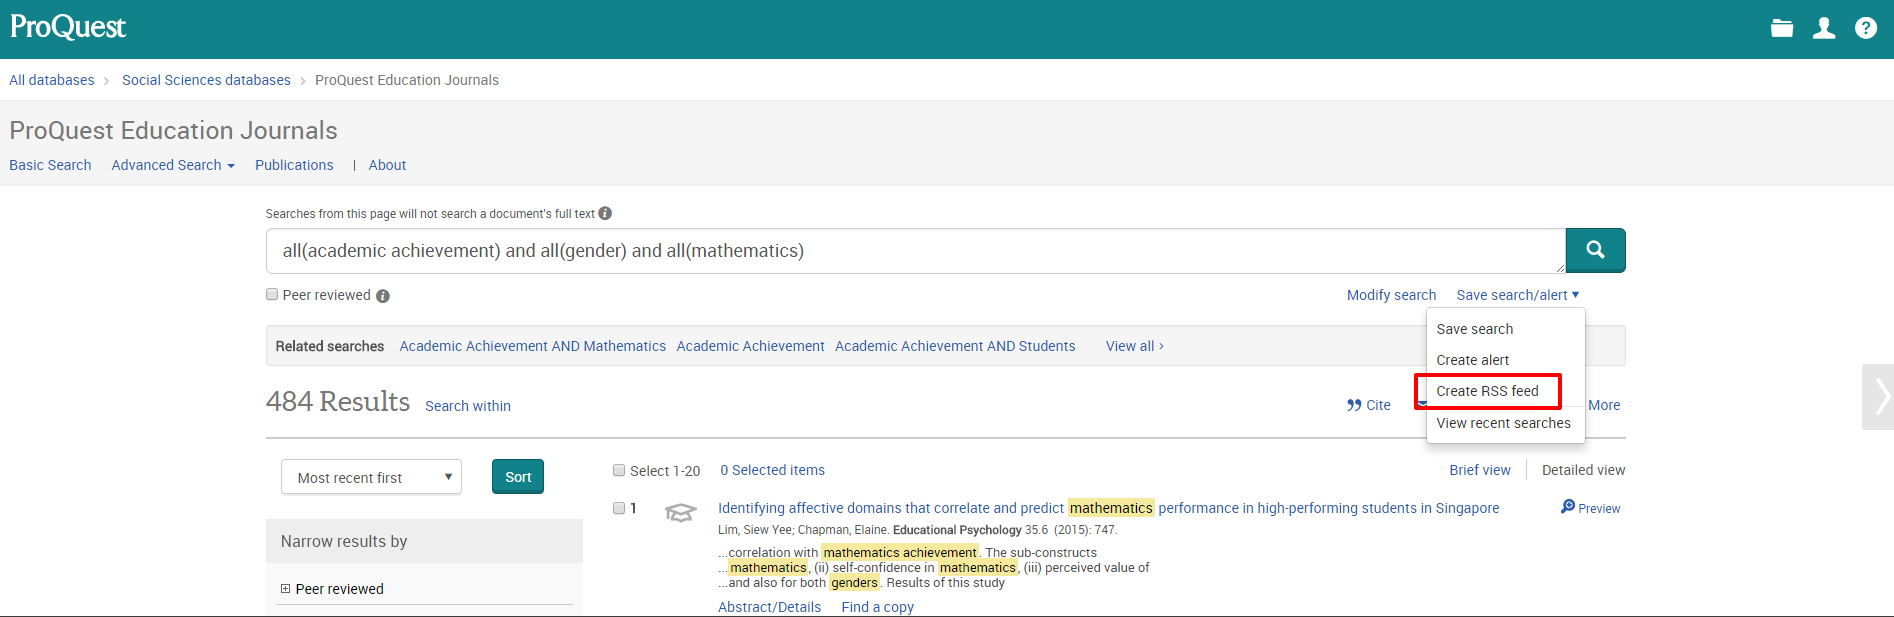Viewport: 1894px width, 617px height.
Task: Click the magnifier search button
Action: (1595, 250)
